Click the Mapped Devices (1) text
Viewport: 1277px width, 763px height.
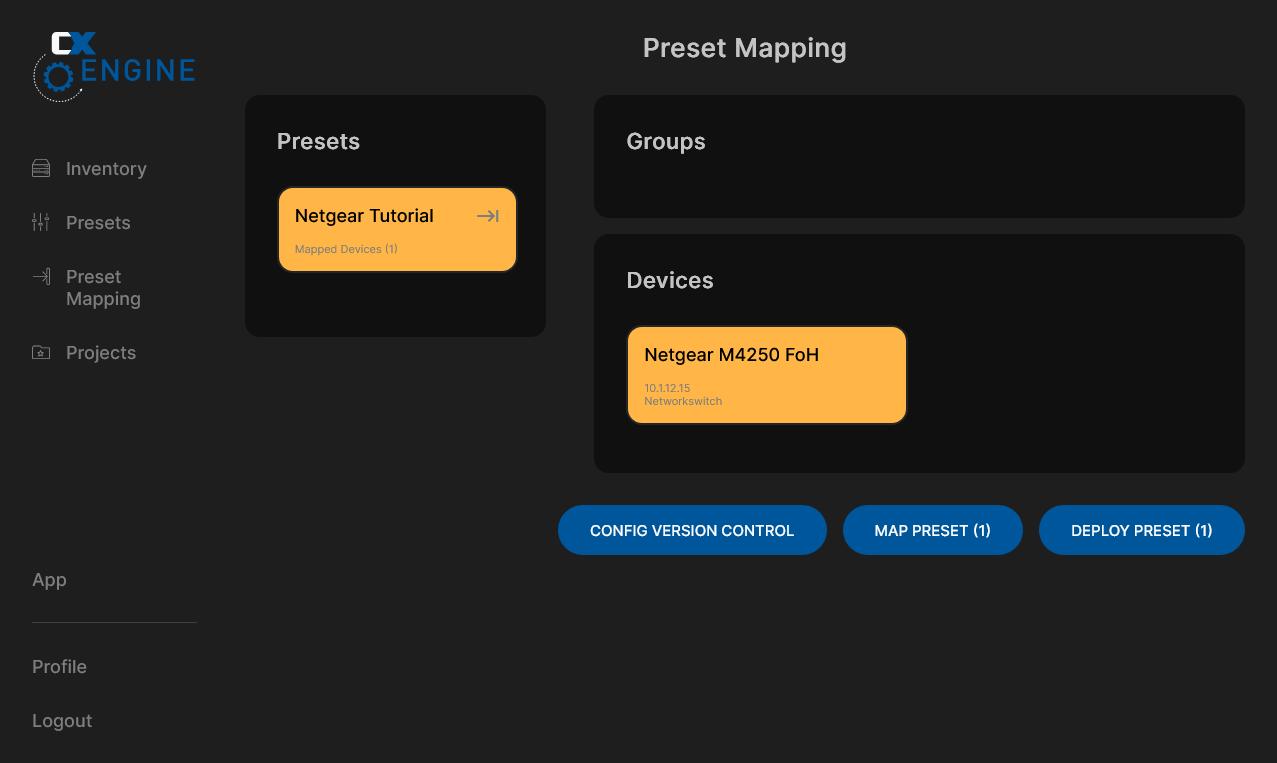pos(346,249)
